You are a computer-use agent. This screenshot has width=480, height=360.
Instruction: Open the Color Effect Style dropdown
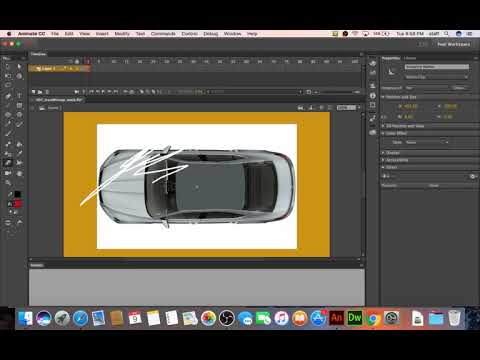(427, 142)
